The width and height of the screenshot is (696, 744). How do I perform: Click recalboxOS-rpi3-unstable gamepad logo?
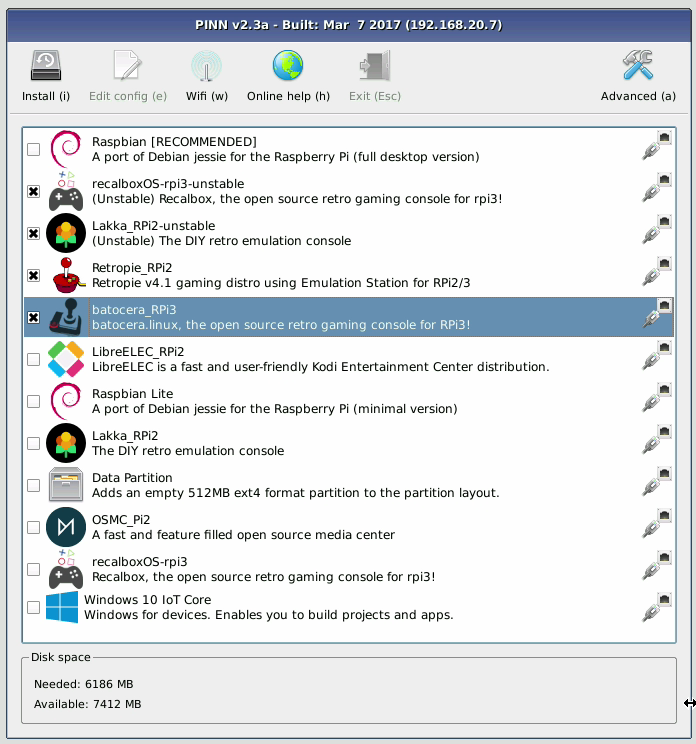click(x=66, y=191)
